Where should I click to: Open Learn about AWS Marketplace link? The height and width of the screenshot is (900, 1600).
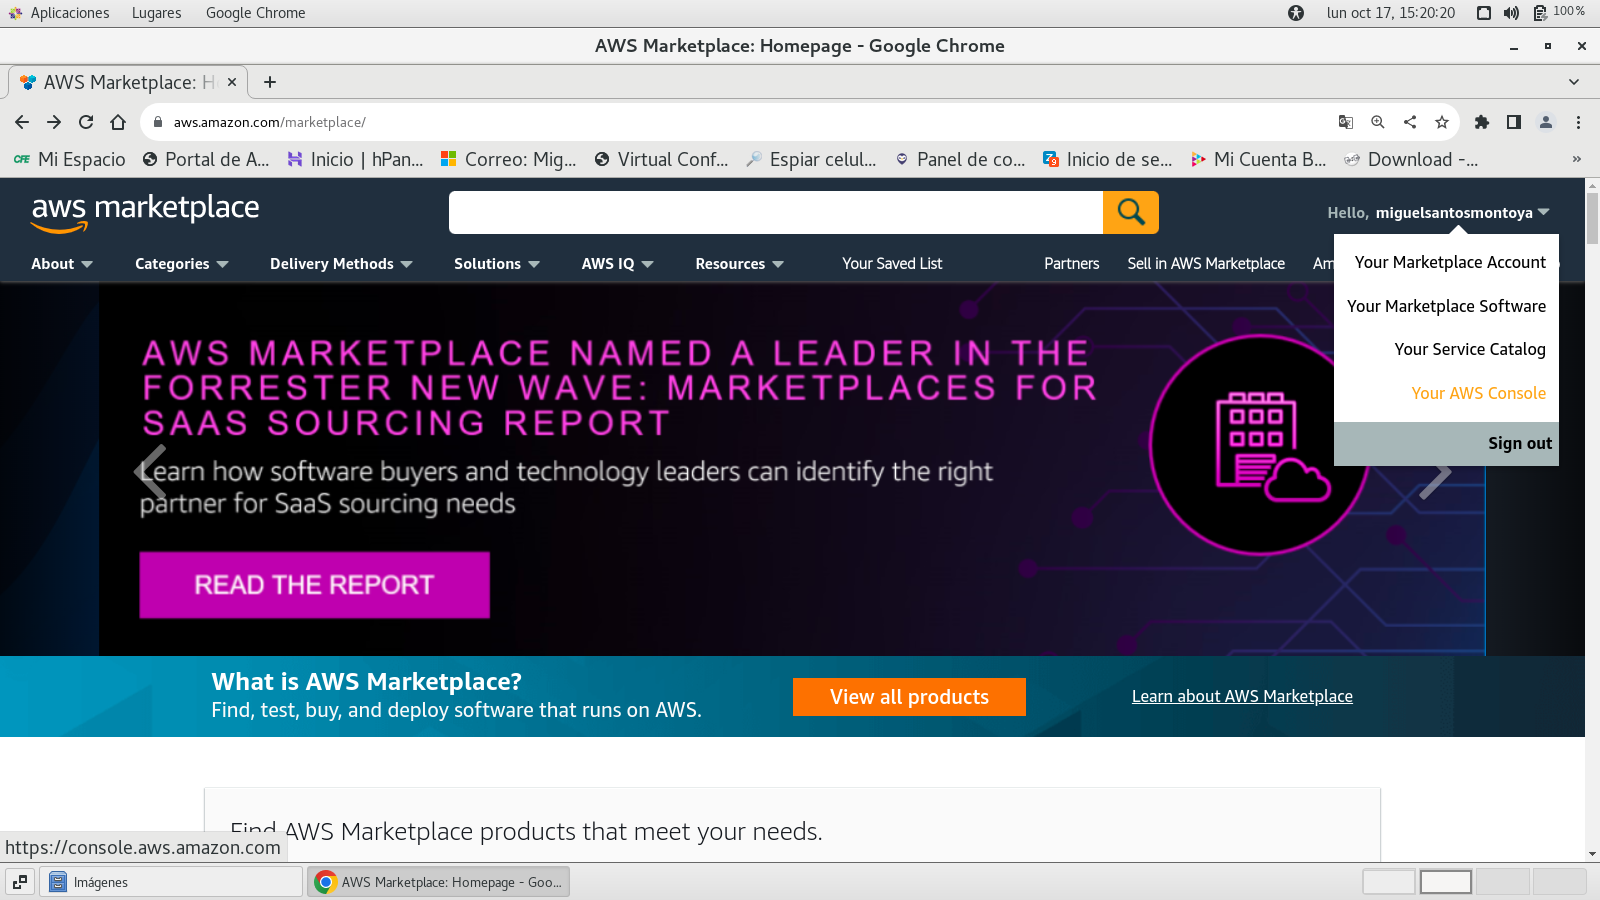pos(1242,696)
